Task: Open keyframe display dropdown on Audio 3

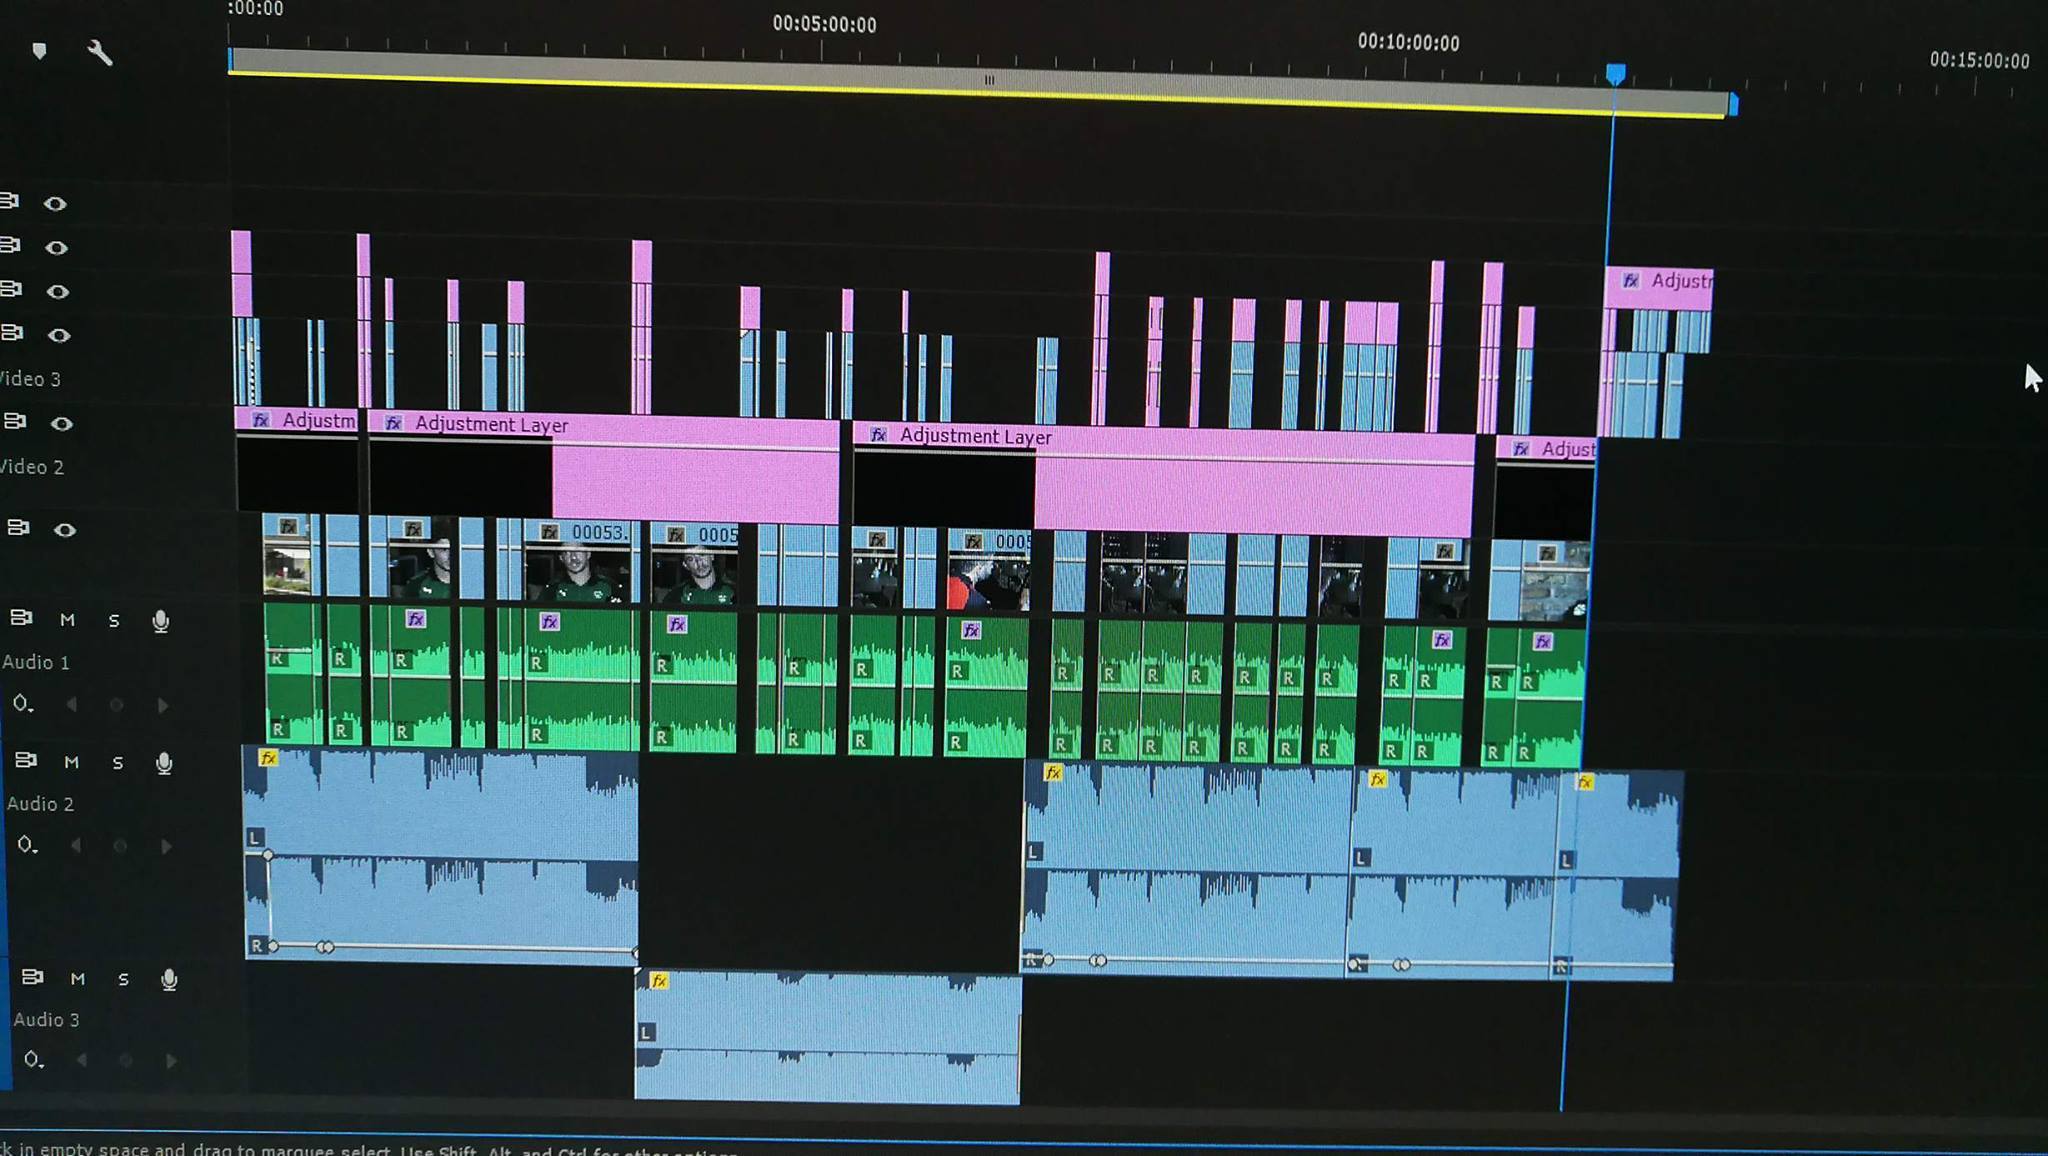Action: tap(33, 1059)
